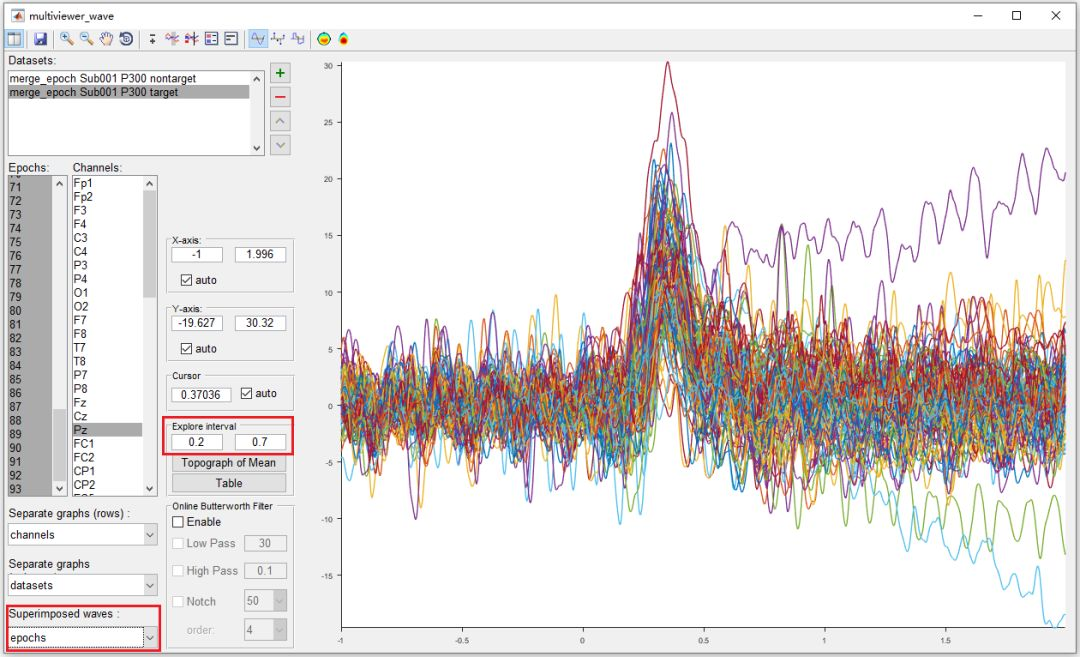Select epoch 80 in Epochs list
Viewport: 1080px width, 657px height.
30,311
